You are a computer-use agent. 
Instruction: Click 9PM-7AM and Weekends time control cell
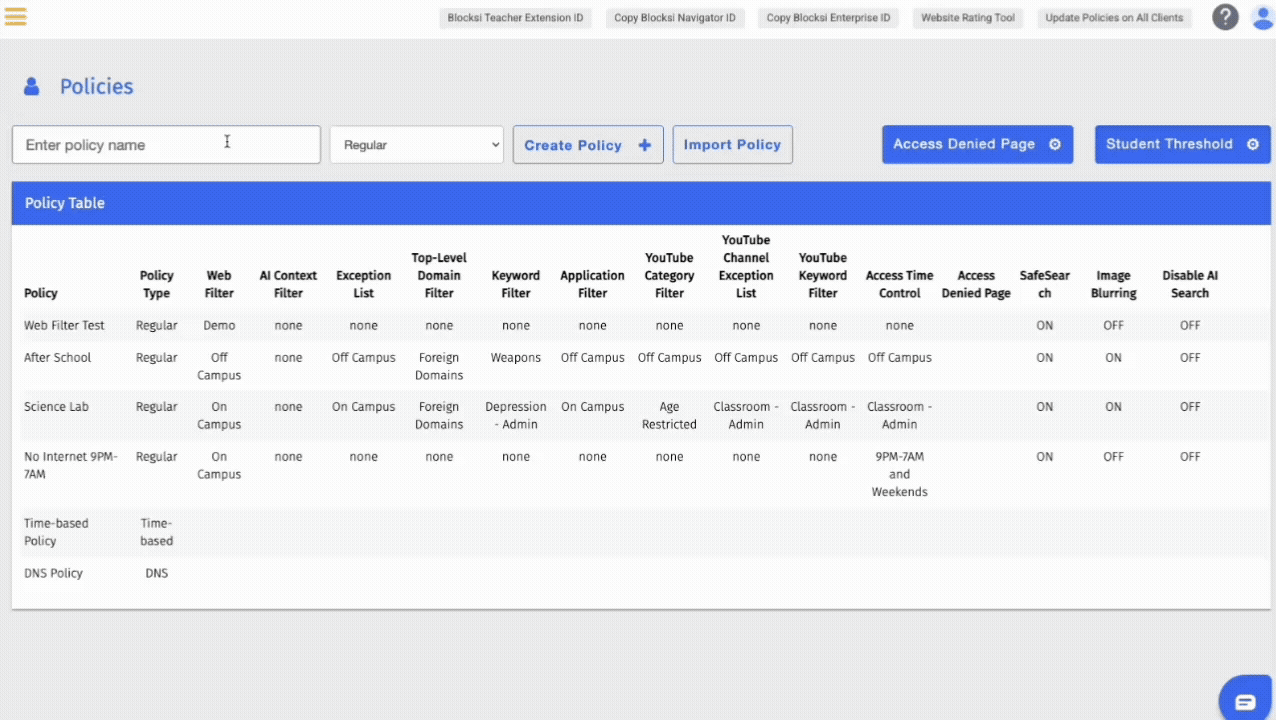(x=899, y=474)
